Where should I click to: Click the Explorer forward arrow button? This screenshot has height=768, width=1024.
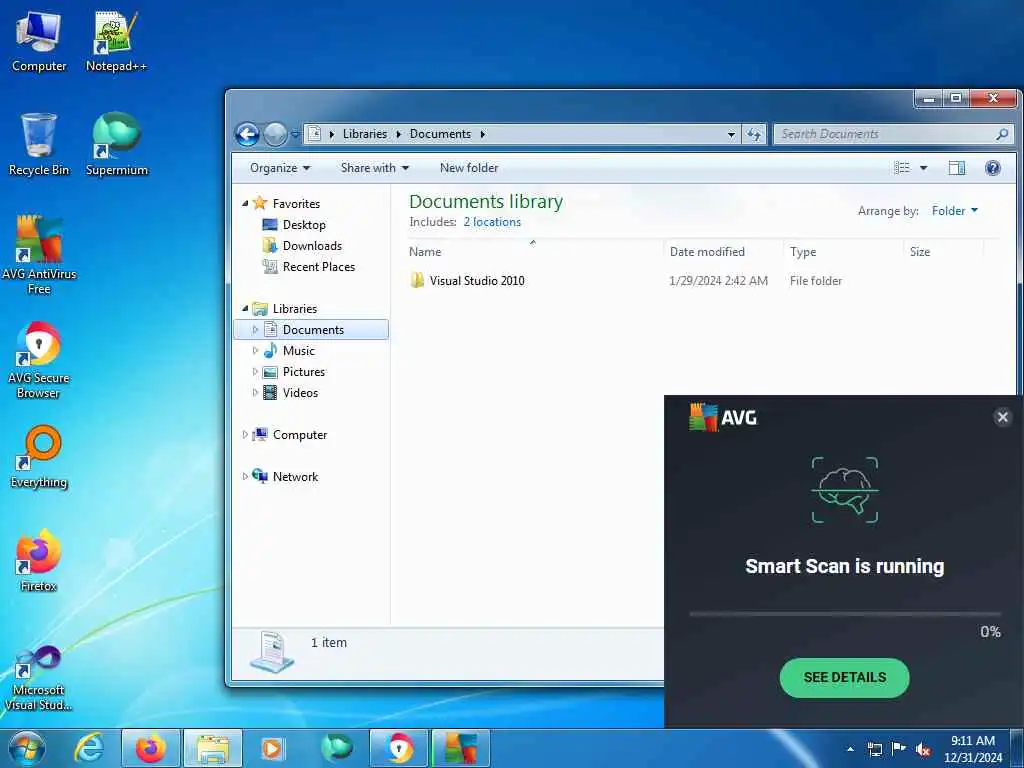(275, 135)
